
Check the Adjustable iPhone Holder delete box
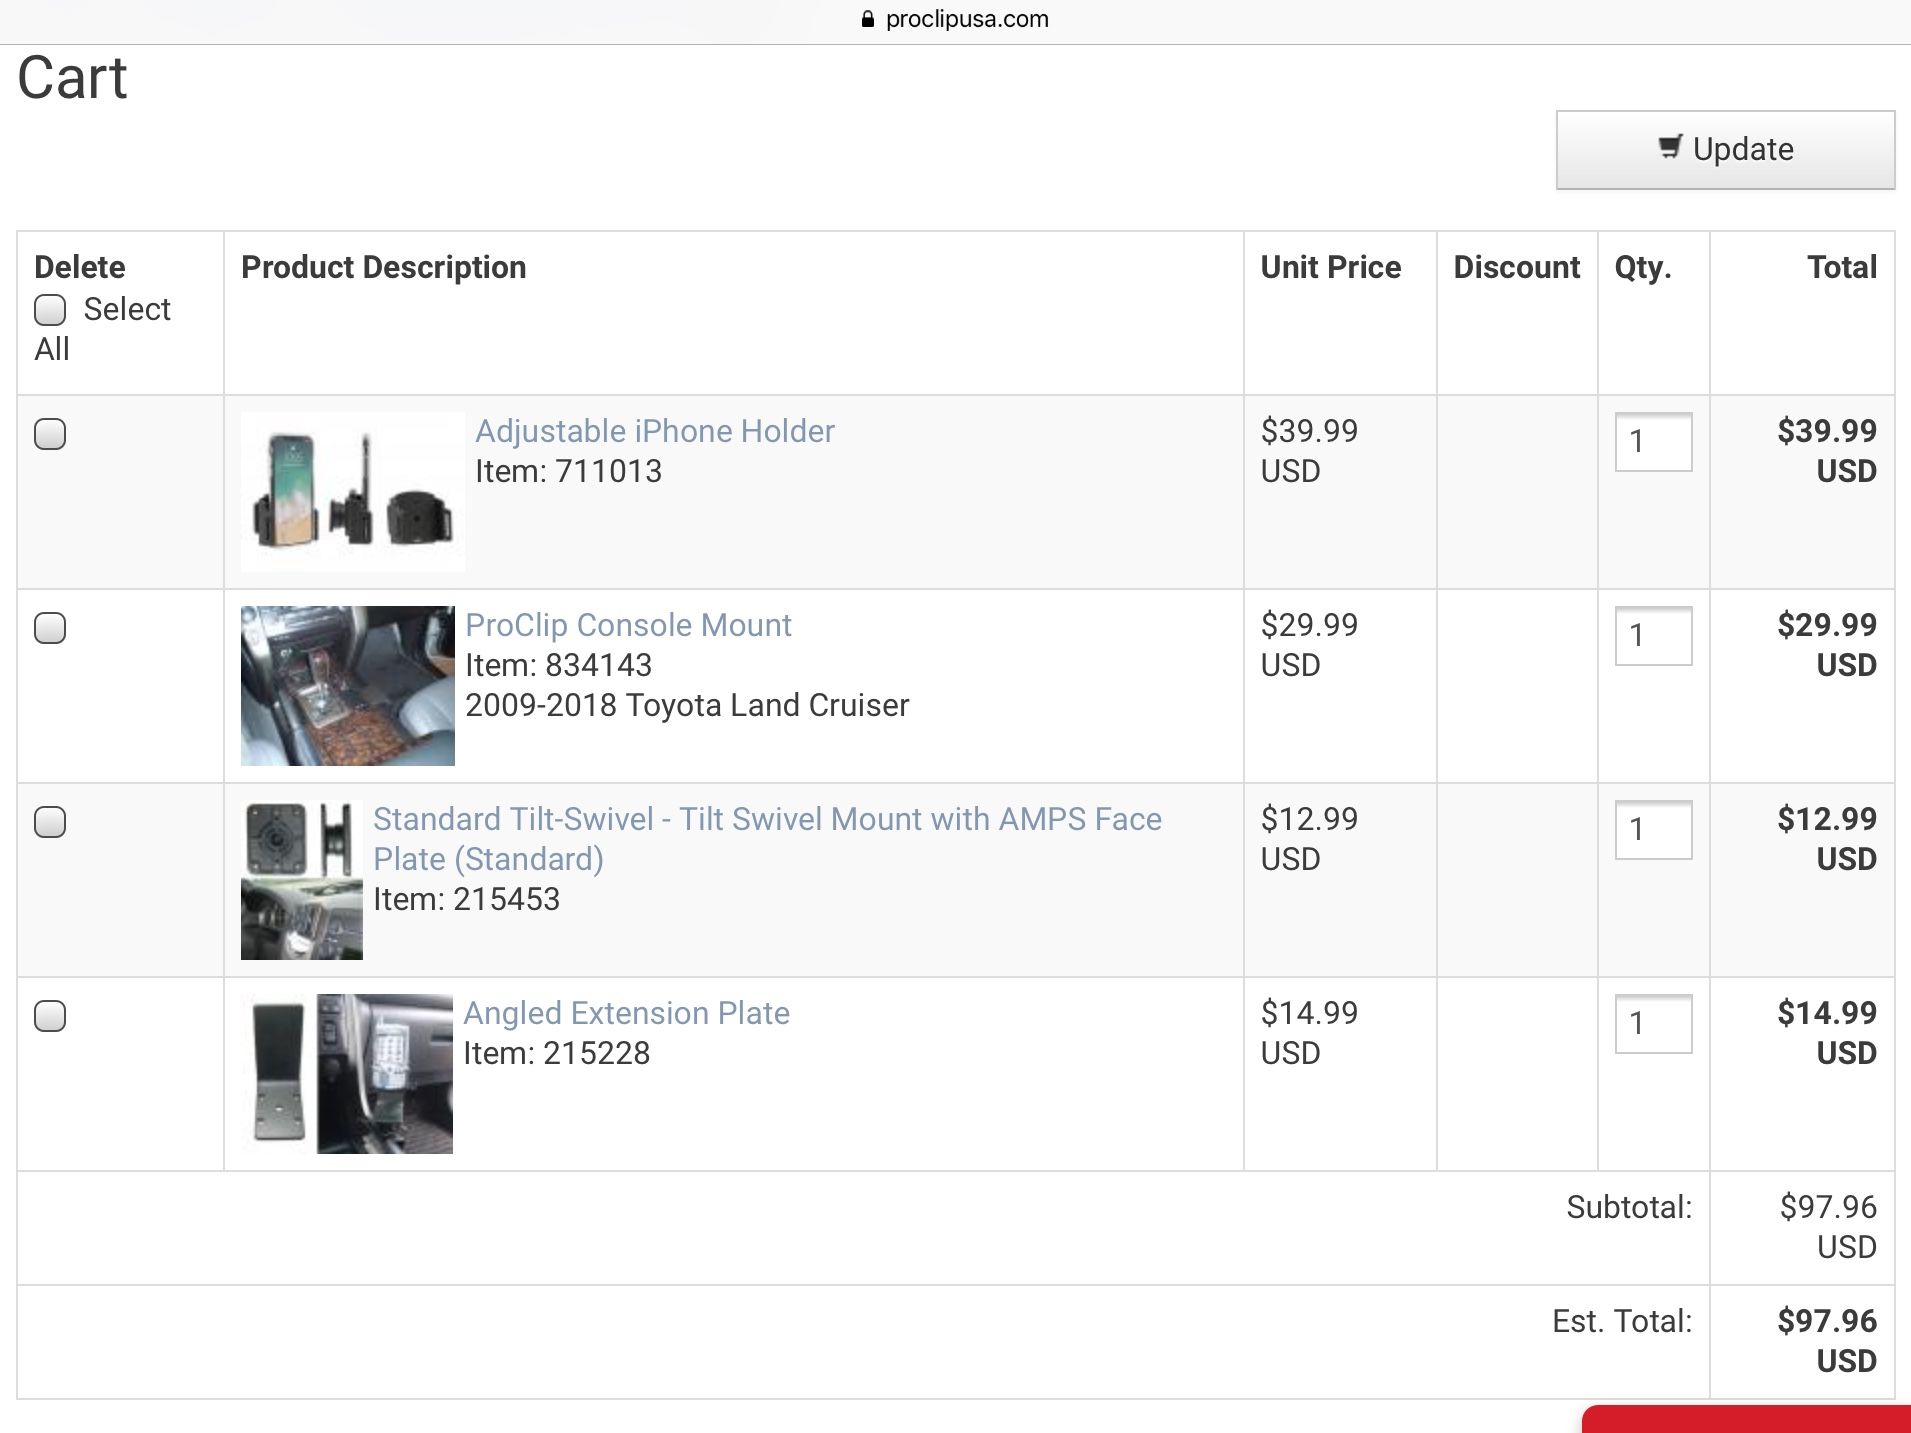[50, 434]
